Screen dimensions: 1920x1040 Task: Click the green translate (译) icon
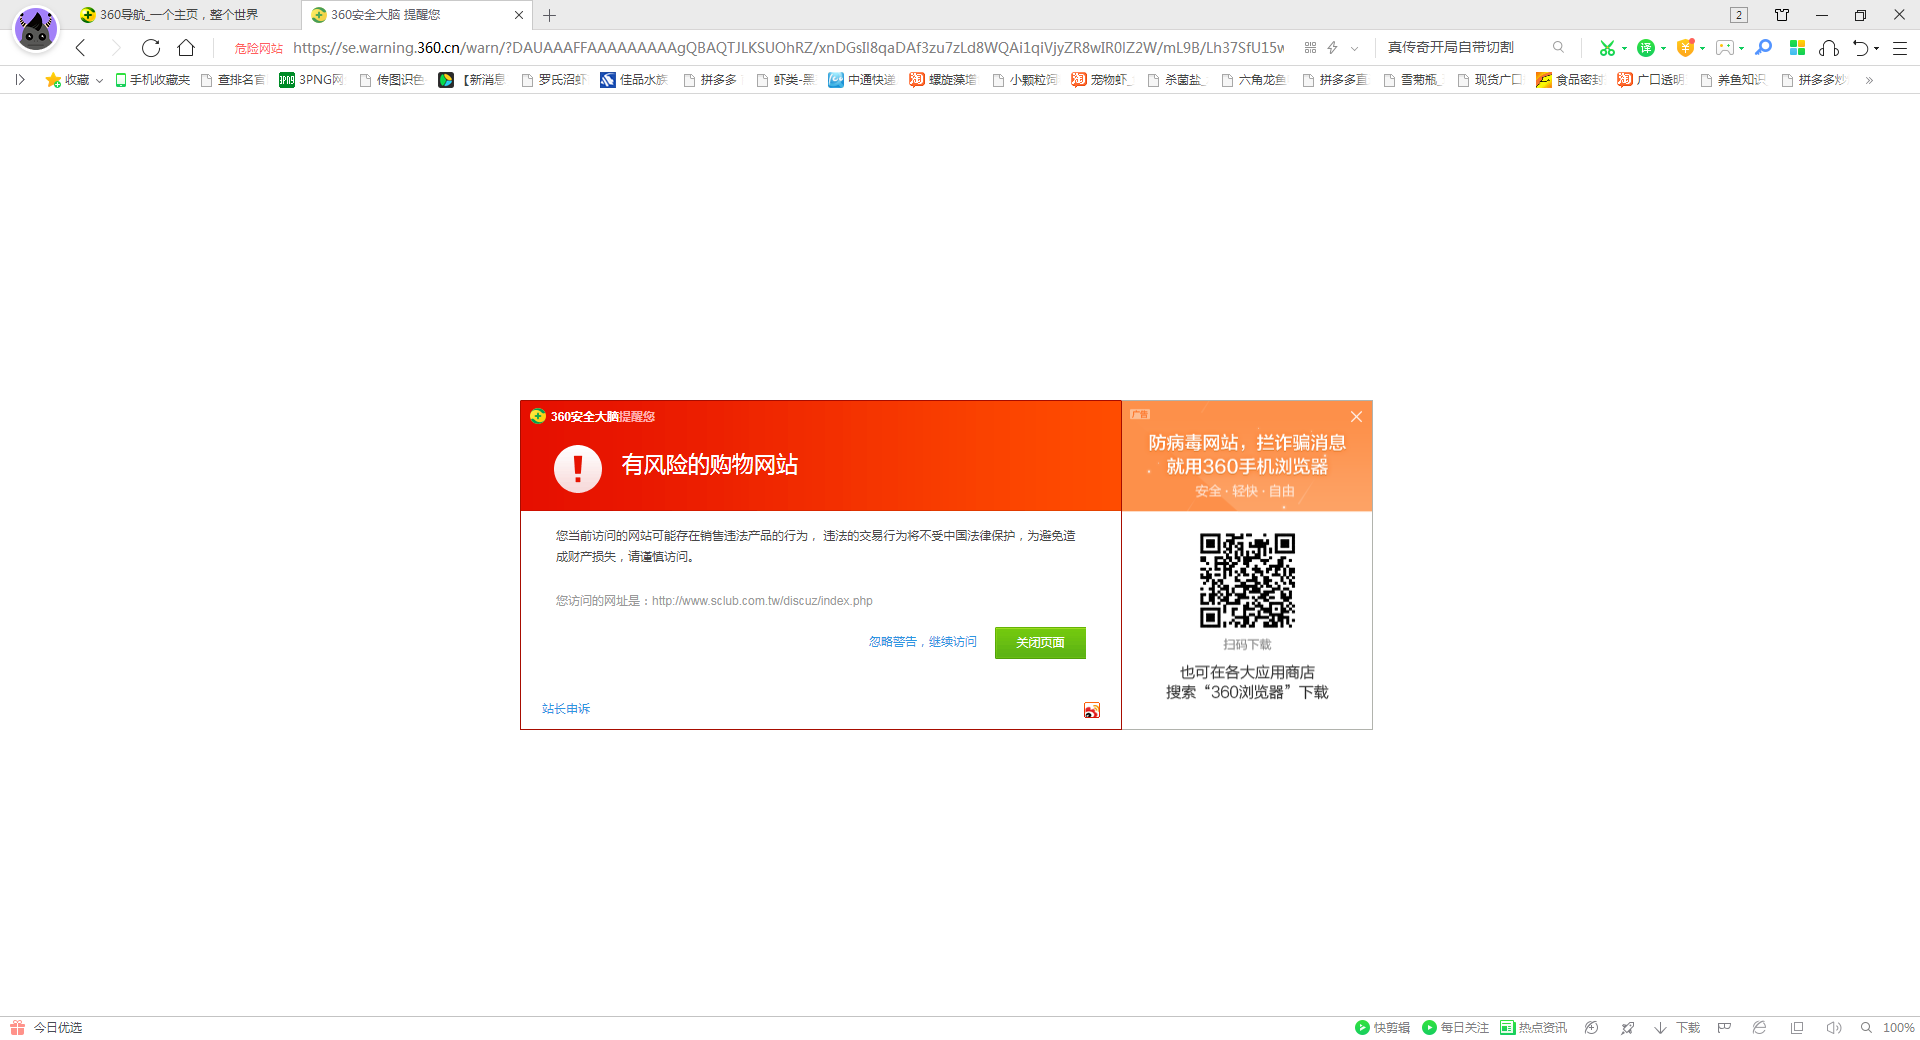click(1645, 48)
